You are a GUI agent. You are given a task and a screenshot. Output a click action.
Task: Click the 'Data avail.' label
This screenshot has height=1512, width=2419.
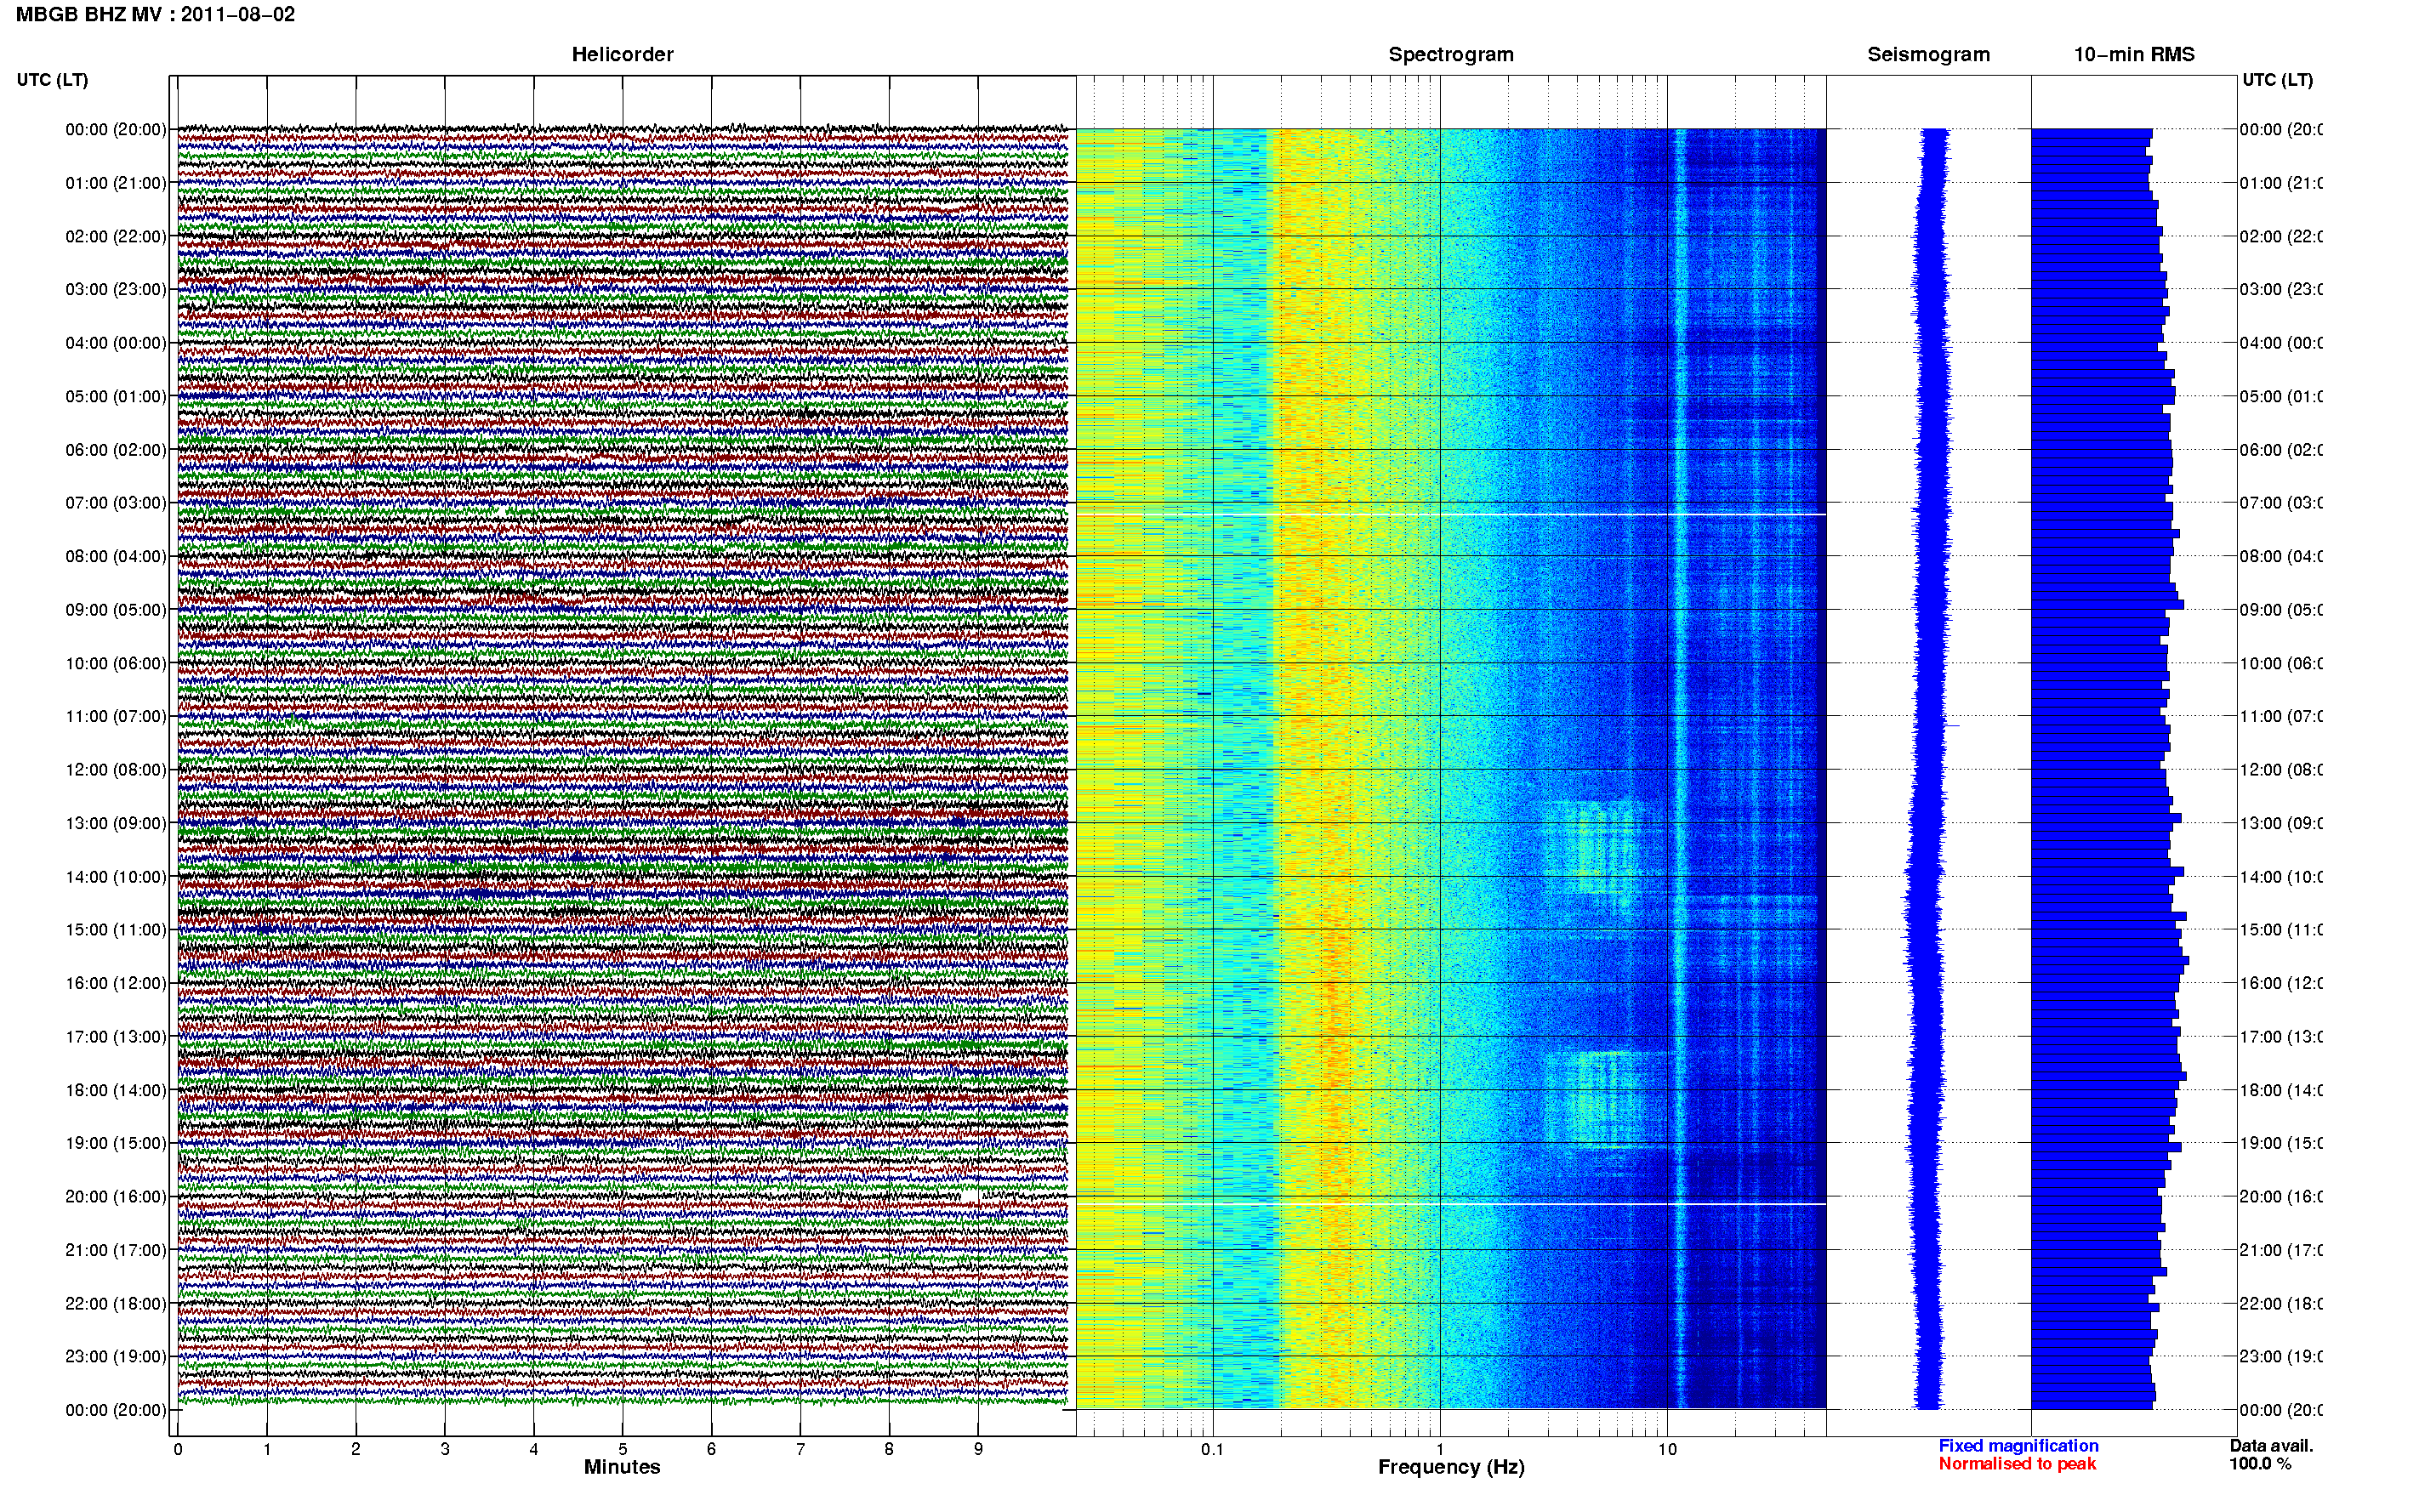2271,1446
